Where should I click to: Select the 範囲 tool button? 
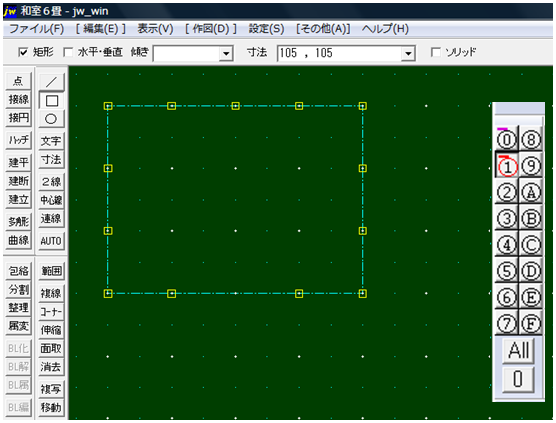pyautogui.click(x=51, y=271)
